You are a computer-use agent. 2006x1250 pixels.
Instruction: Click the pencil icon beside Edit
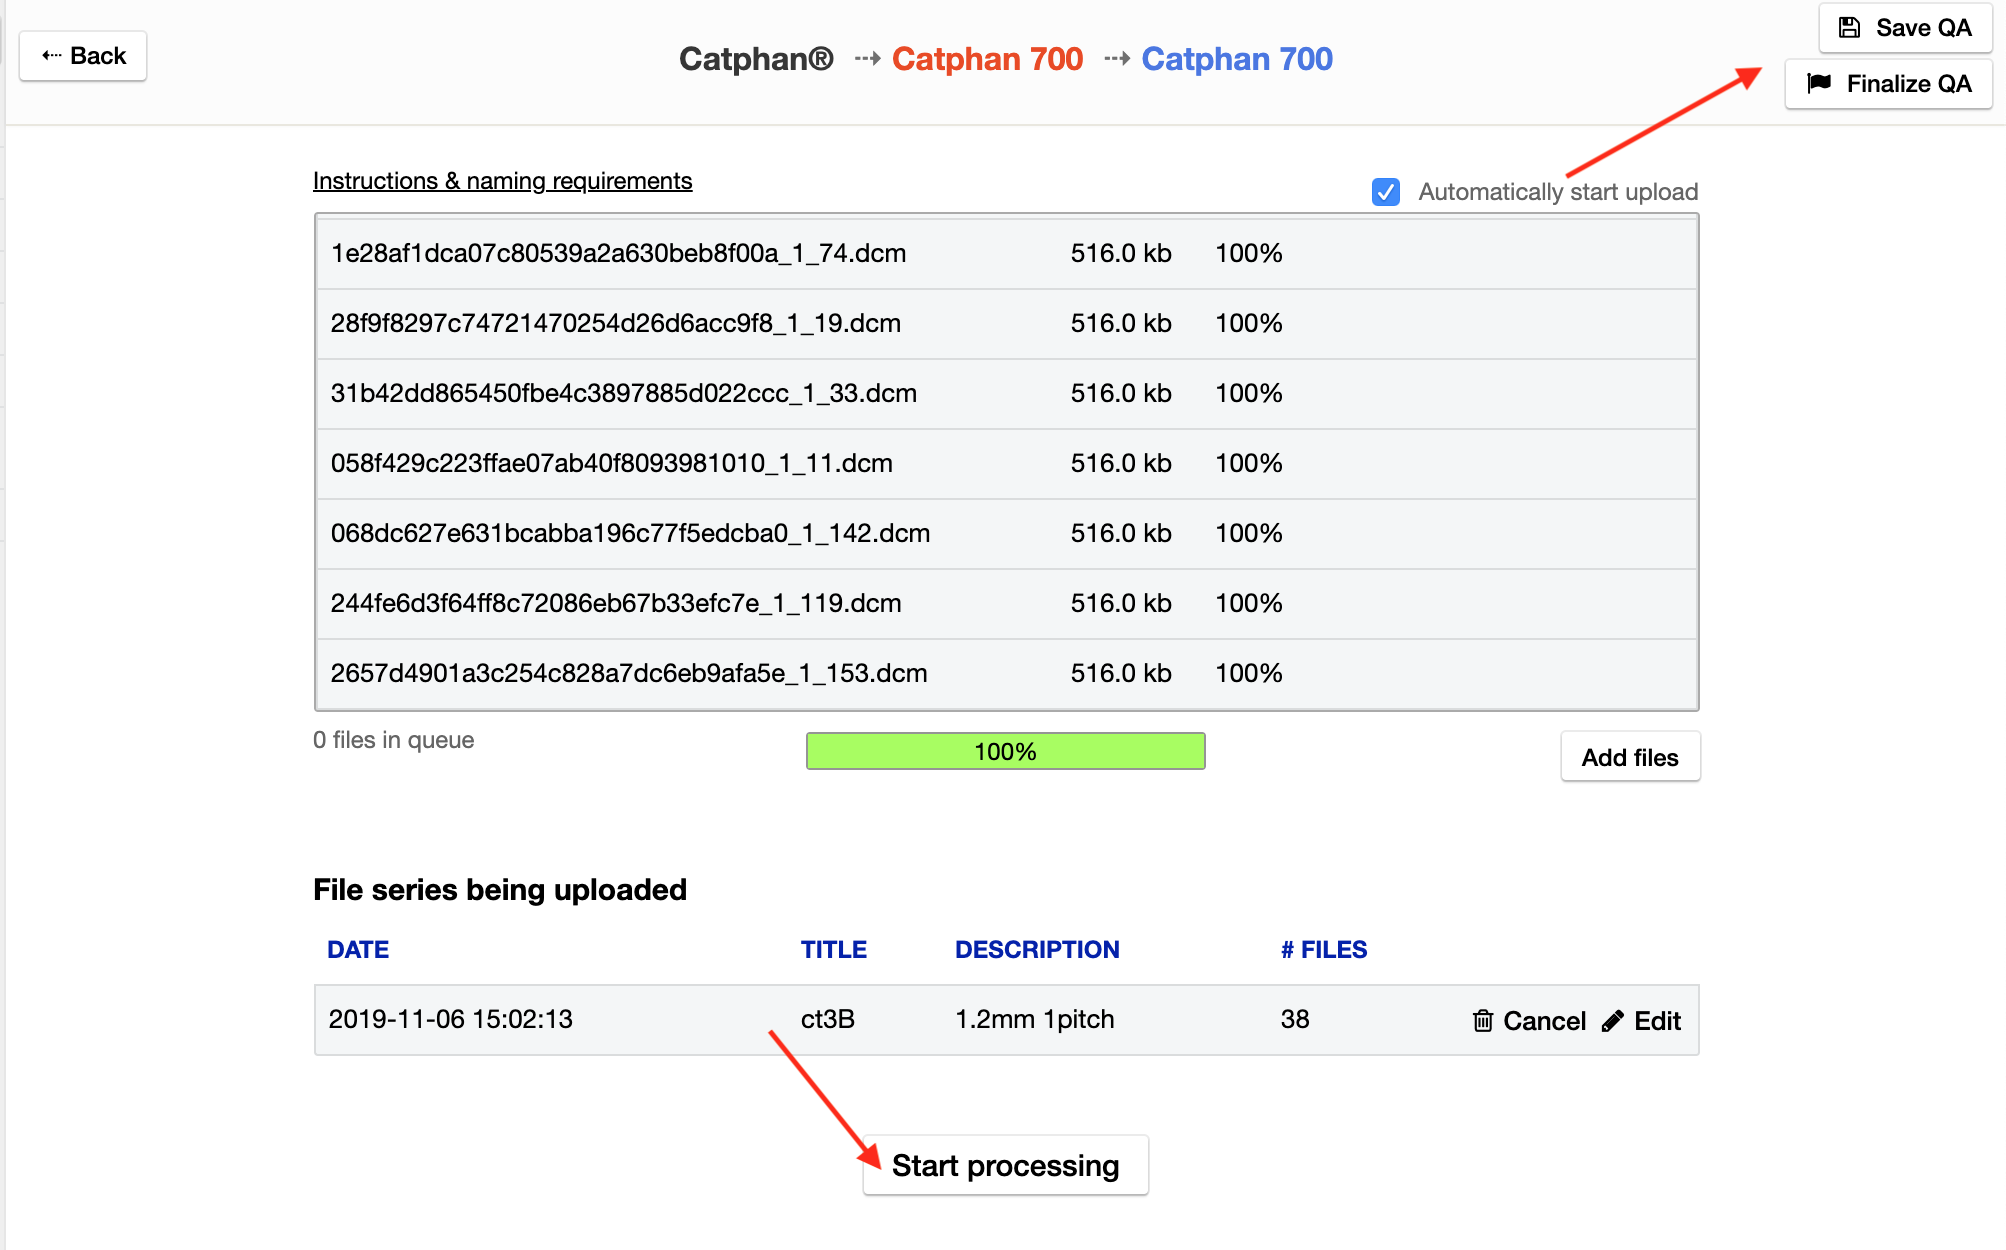[1612, 1021]
